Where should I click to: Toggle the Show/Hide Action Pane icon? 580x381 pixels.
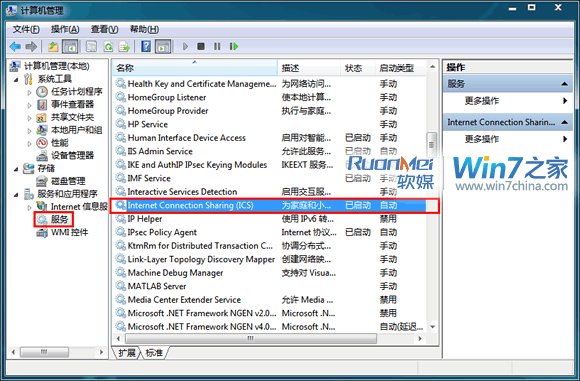point(163,47)
